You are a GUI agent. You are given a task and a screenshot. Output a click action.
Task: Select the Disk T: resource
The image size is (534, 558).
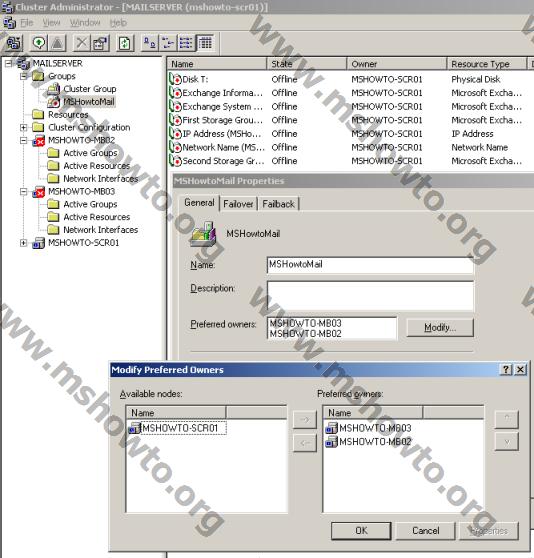pos(195,79)
